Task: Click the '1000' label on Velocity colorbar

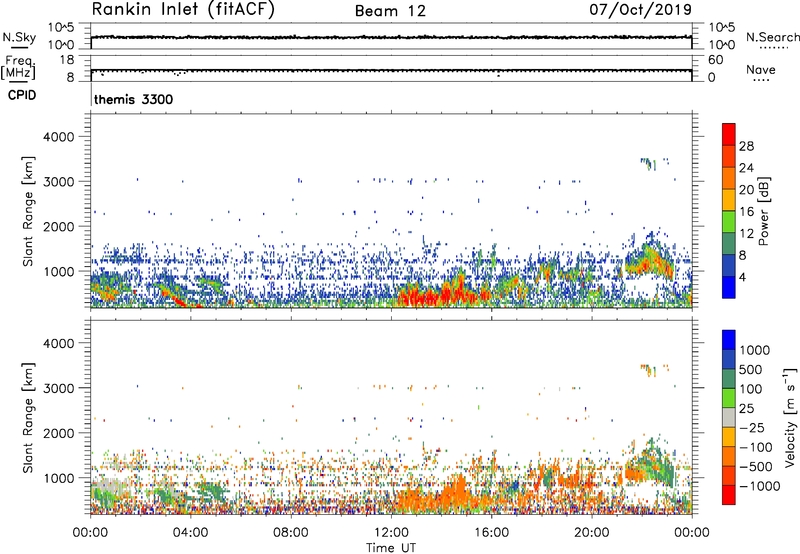Action: 755,350
